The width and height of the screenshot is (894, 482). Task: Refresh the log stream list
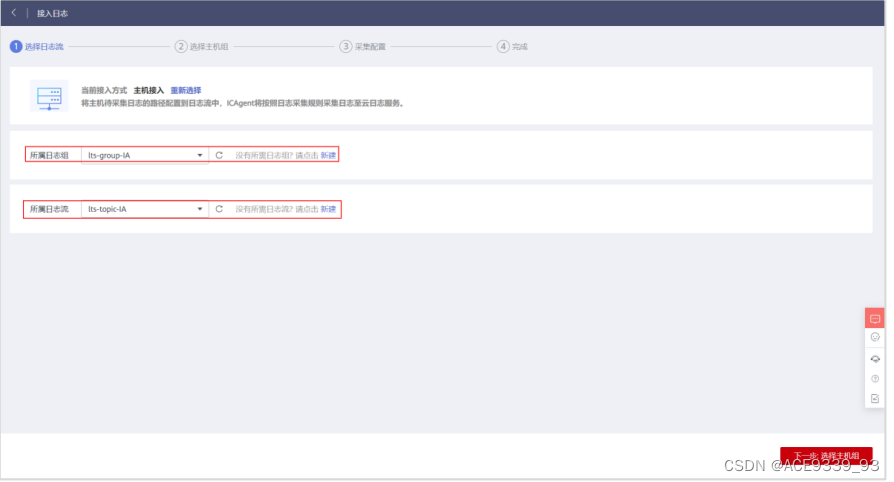[219, 209]
